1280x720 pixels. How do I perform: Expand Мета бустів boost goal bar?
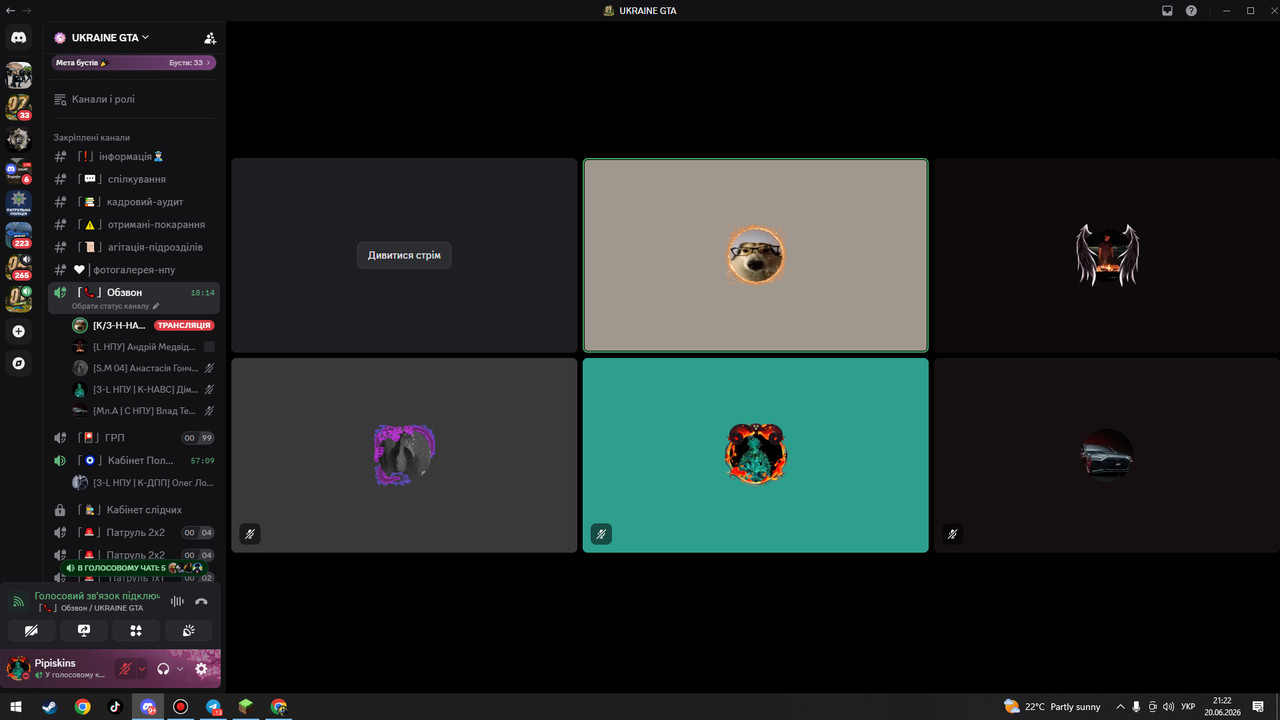[x=134, y=63]
